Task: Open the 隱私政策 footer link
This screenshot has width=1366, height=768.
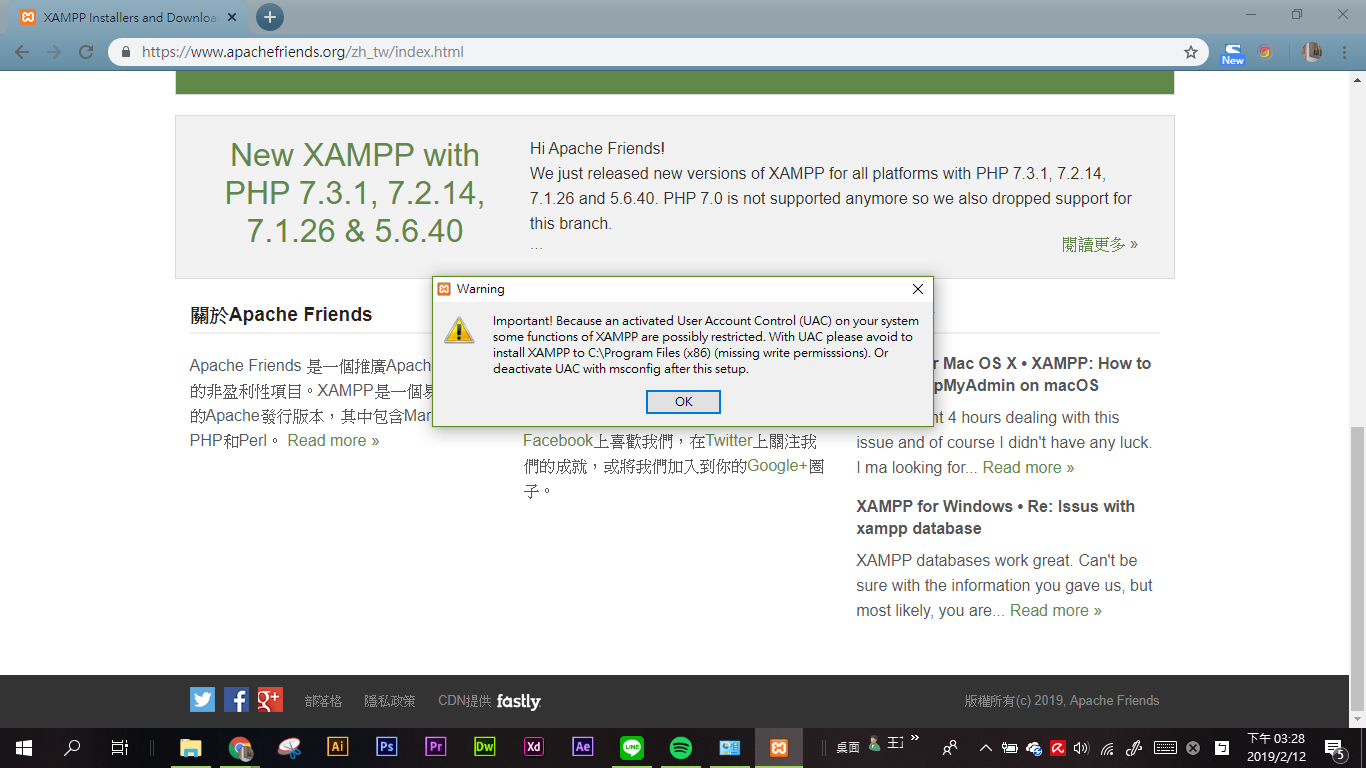Action: point(389,701)
